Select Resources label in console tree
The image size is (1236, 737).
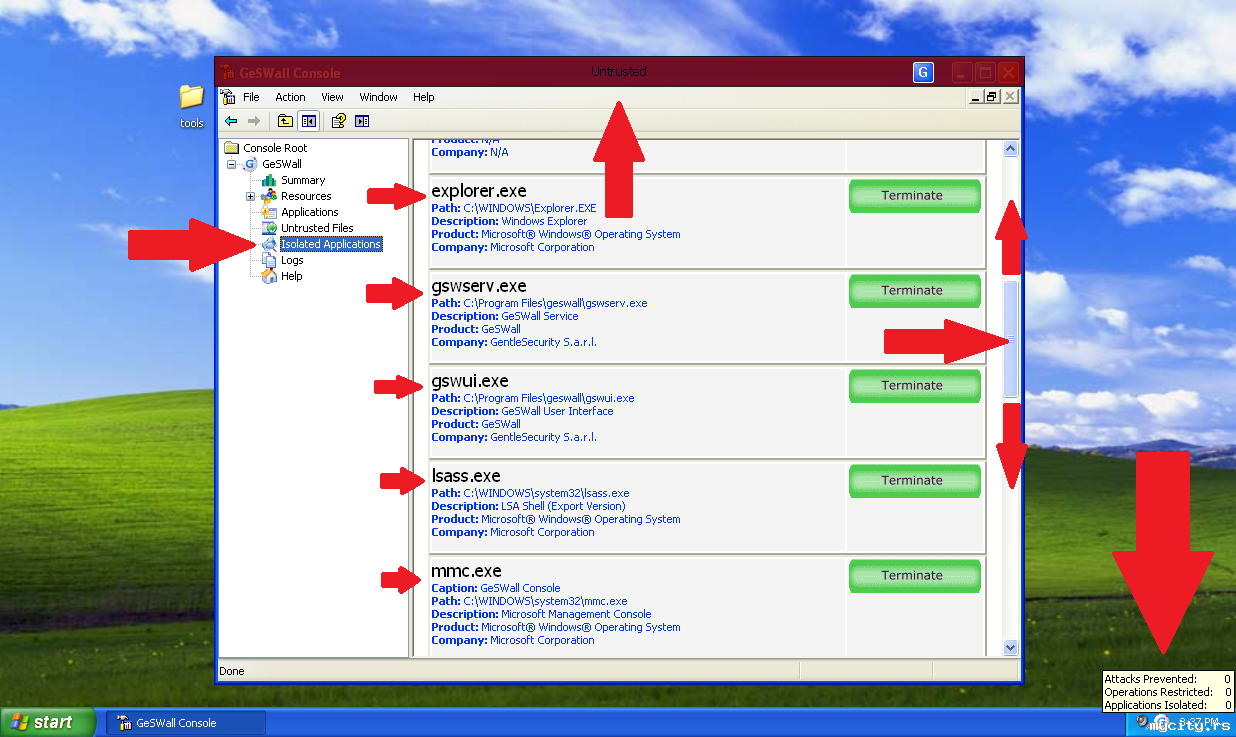[x=306, y=196]
